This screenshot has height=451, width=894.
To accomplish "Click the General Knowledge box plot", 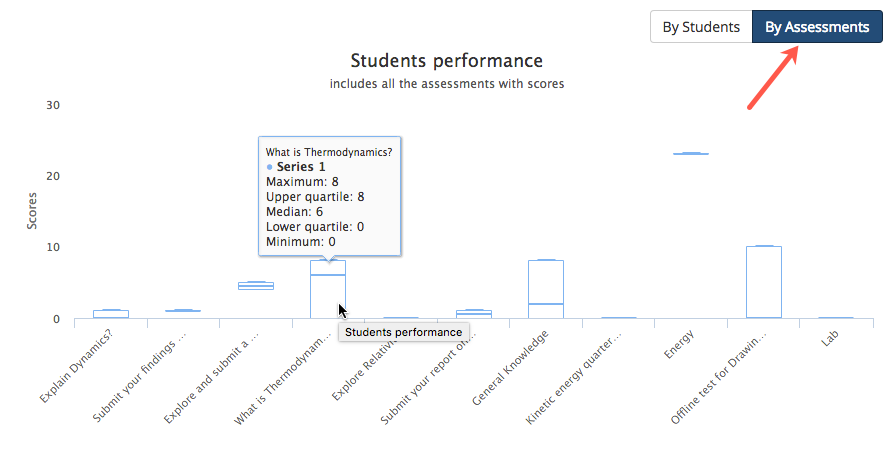I will (546, 289).
